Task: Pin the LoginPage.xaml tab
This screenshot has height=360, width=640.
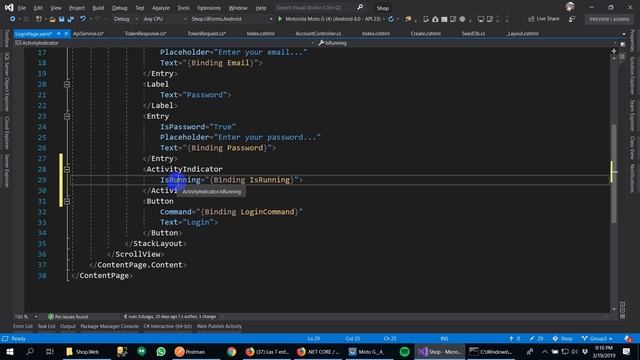Action: [59, 33]
